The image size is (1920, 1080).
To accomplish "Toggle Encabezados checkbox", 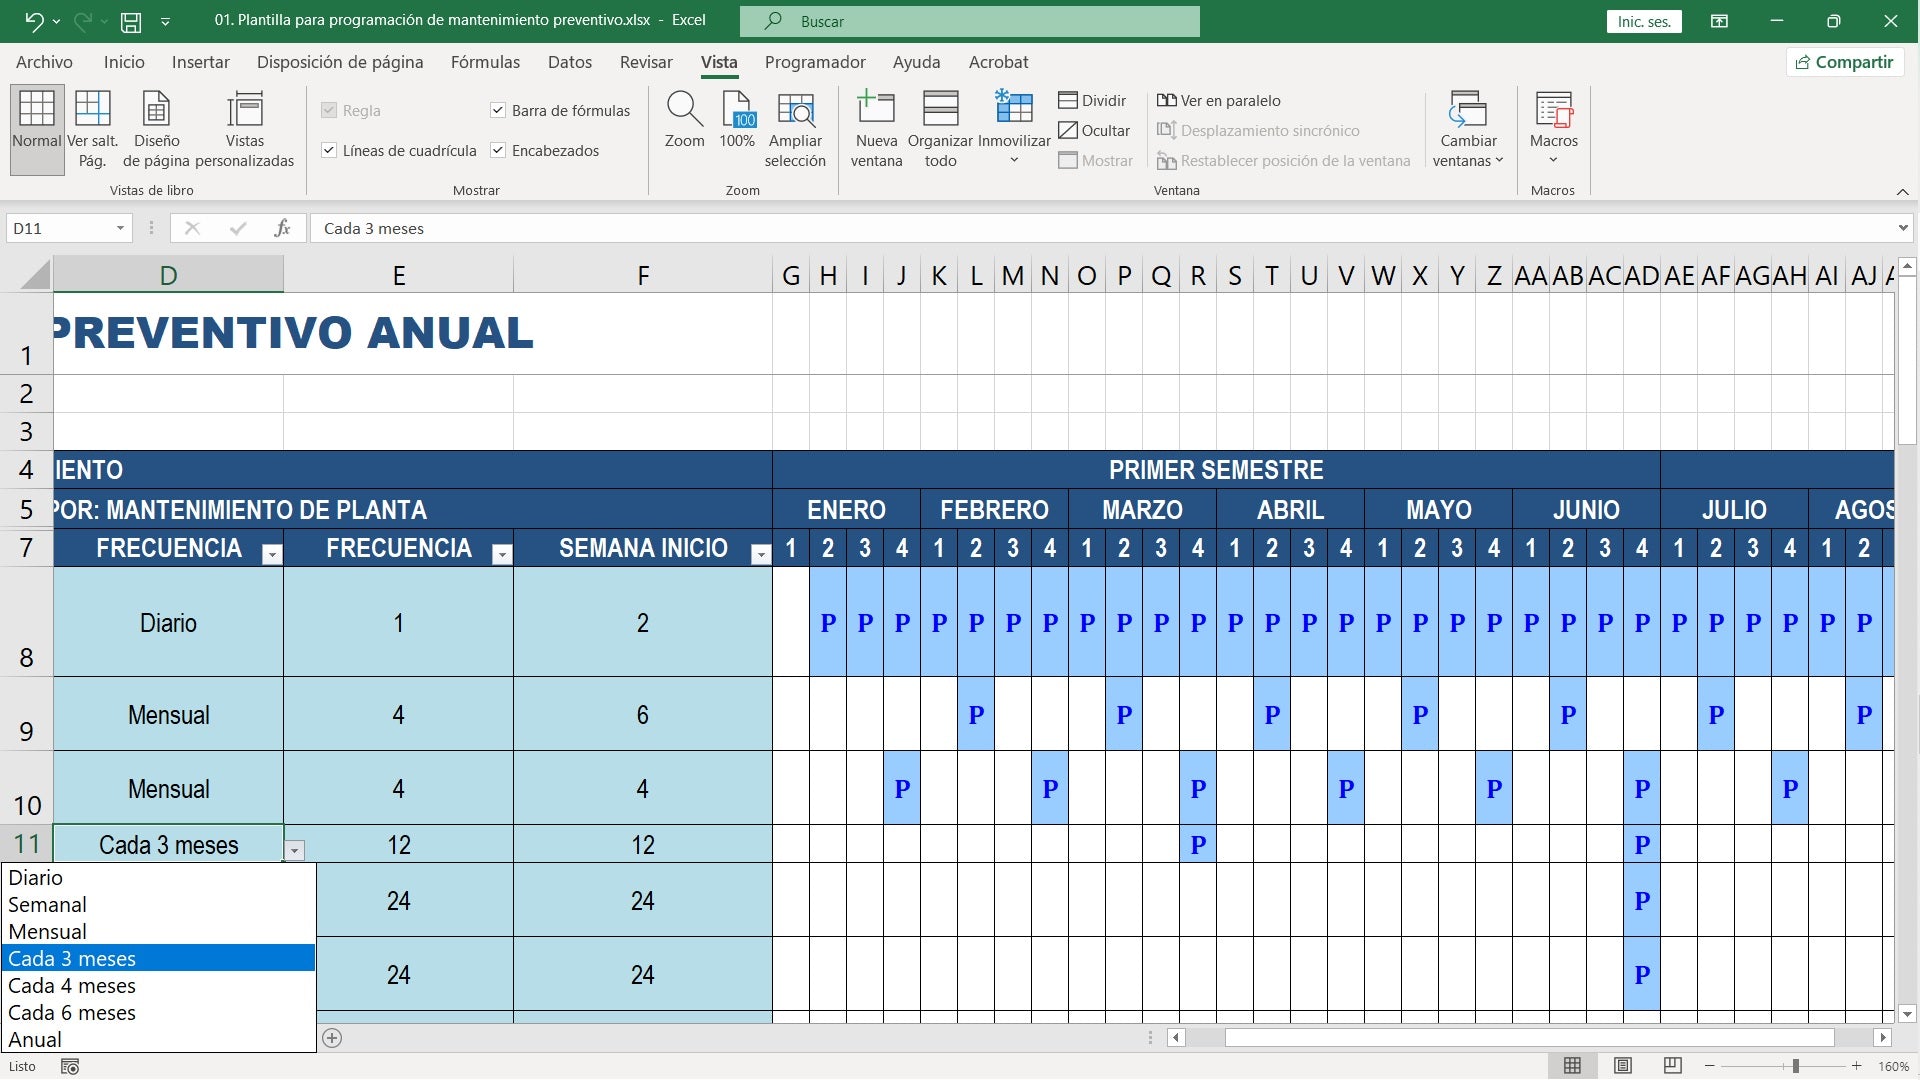I will [x=497, y=150].
